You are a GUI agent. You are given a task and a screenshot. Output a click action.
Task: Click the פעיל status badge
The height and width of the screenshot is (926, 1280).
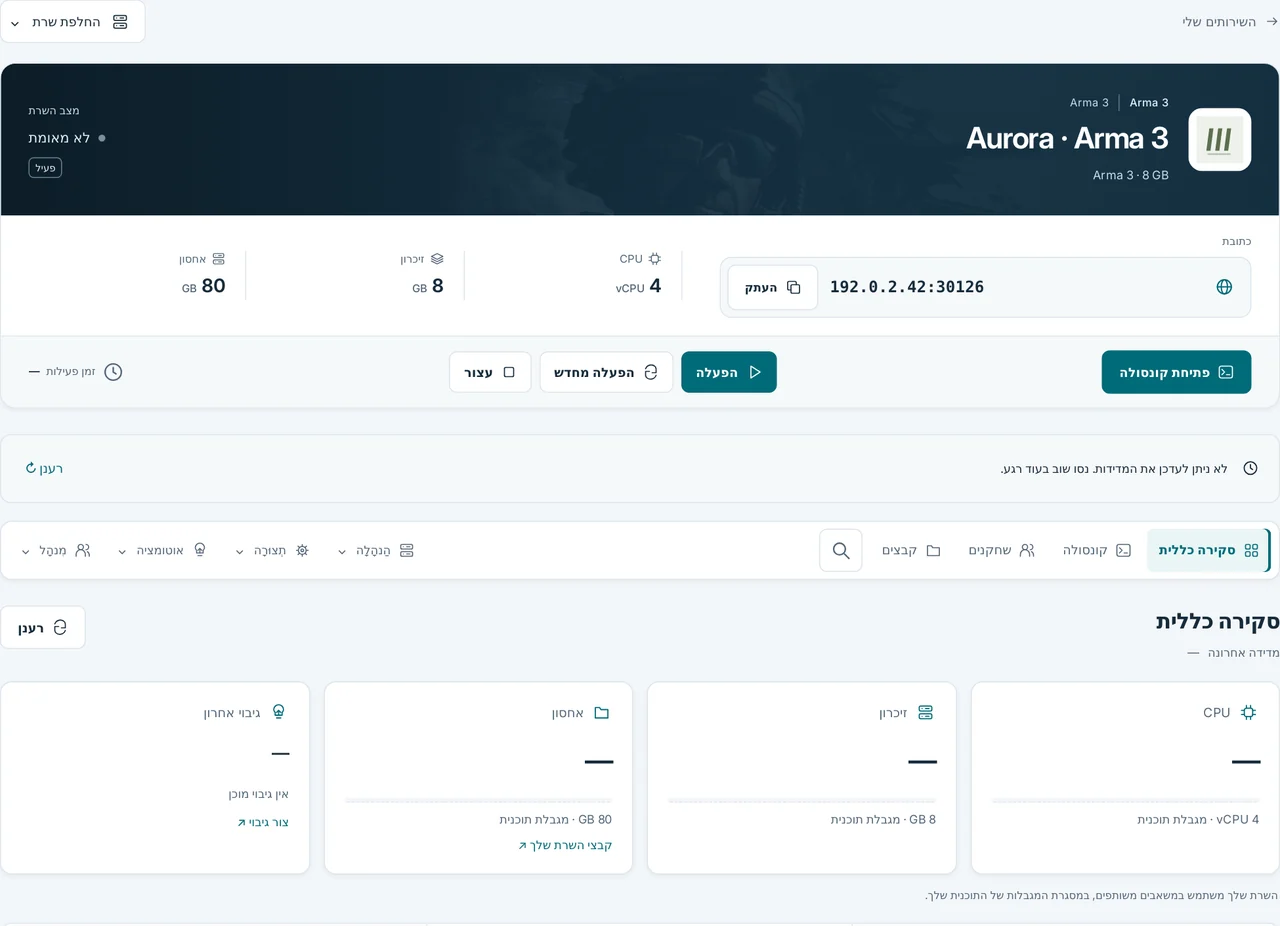click(45, 168)
